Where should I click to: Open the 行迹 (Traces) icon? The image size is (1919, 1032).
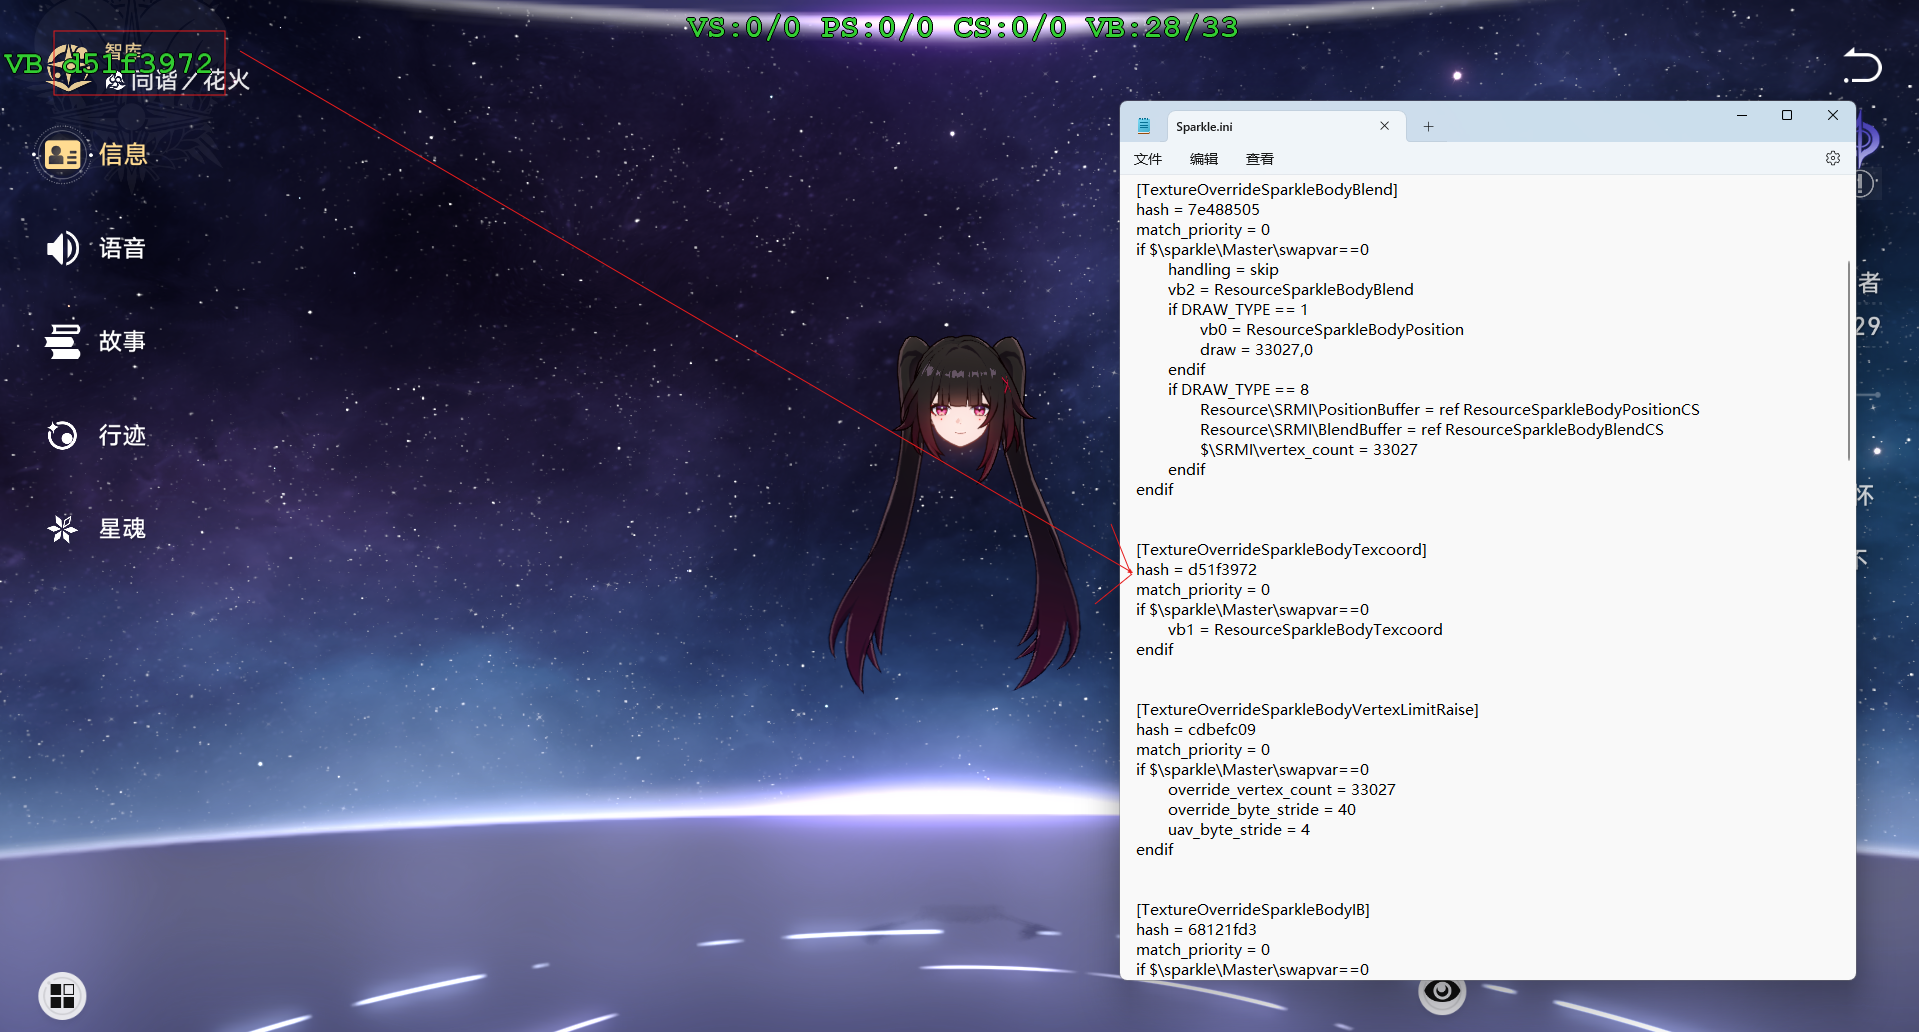tap(63, 435)
